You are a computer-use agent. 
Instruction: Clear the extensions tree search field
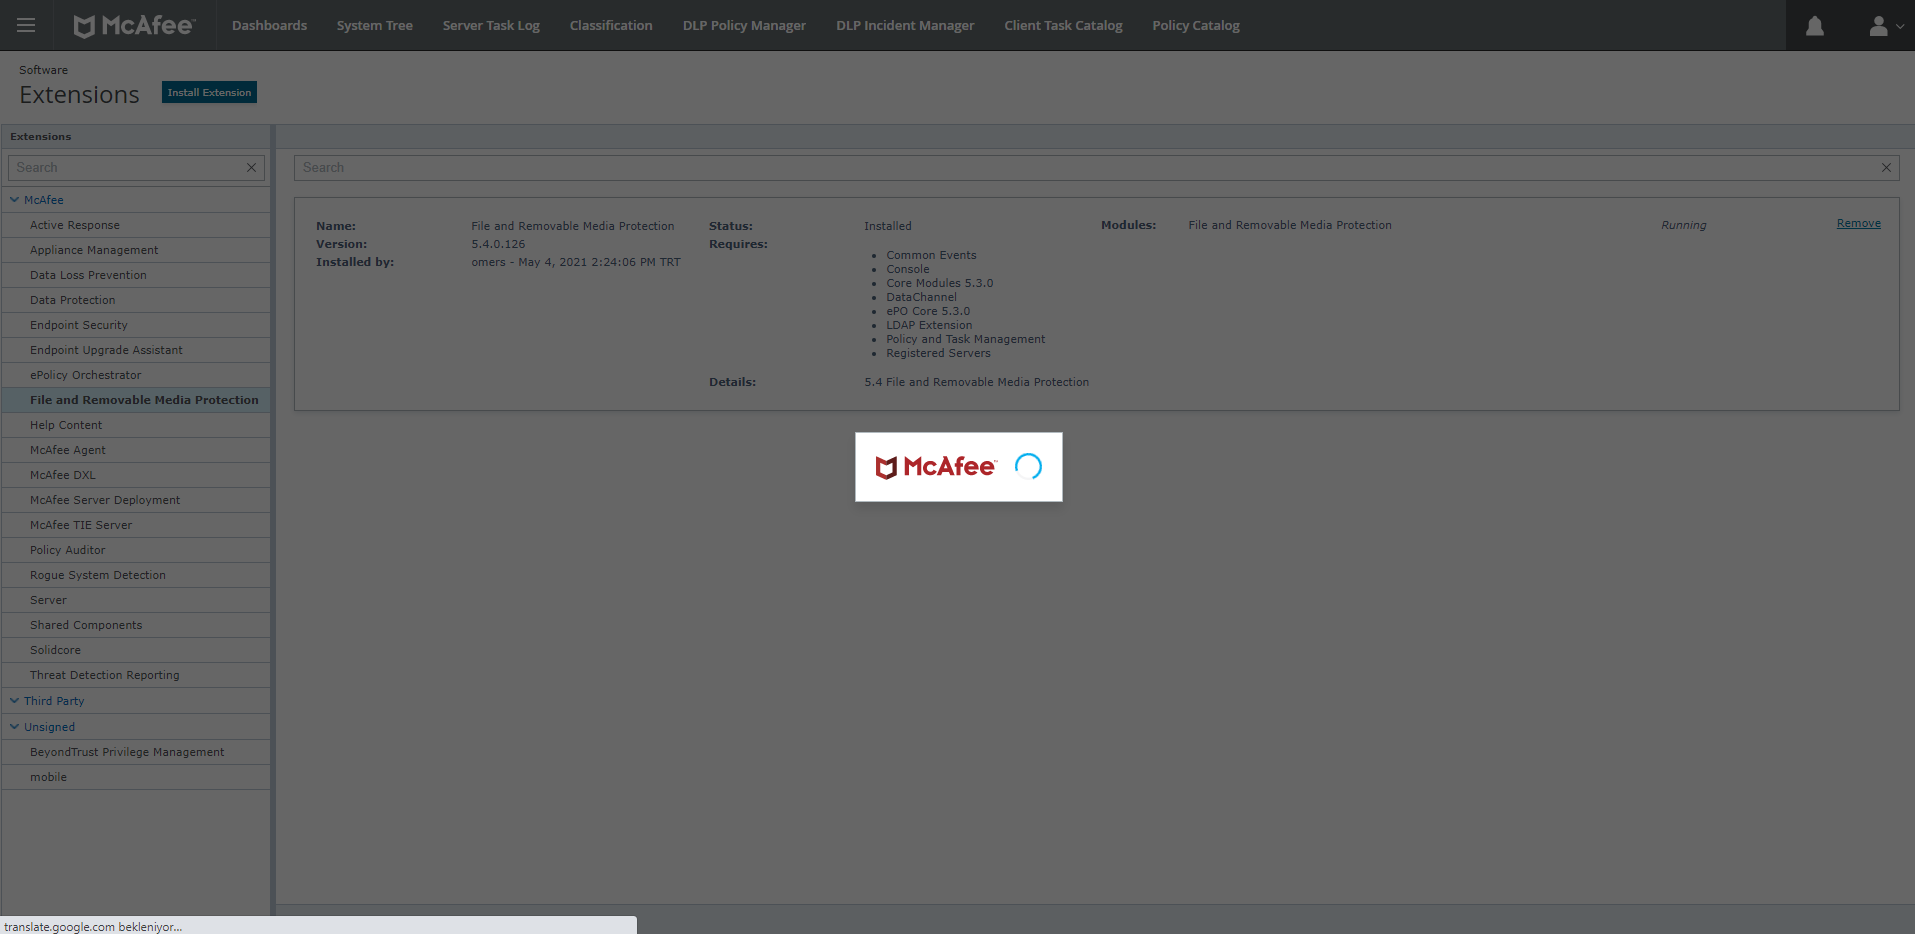coord(251,168)
